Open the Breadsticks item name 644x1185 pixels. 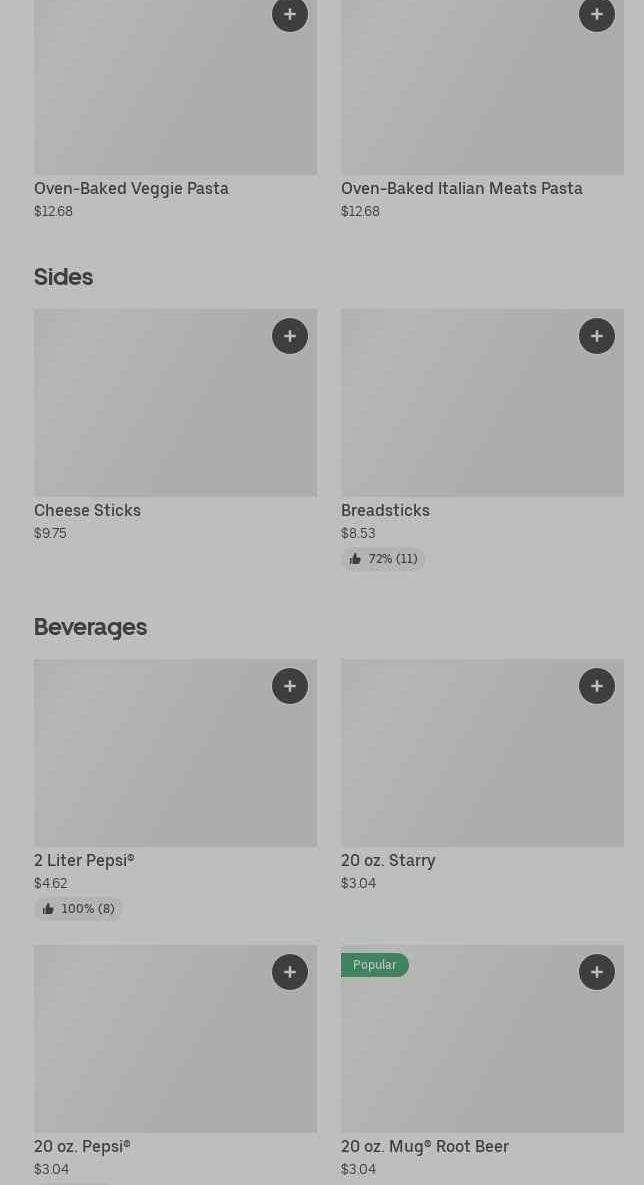point(385,510)
